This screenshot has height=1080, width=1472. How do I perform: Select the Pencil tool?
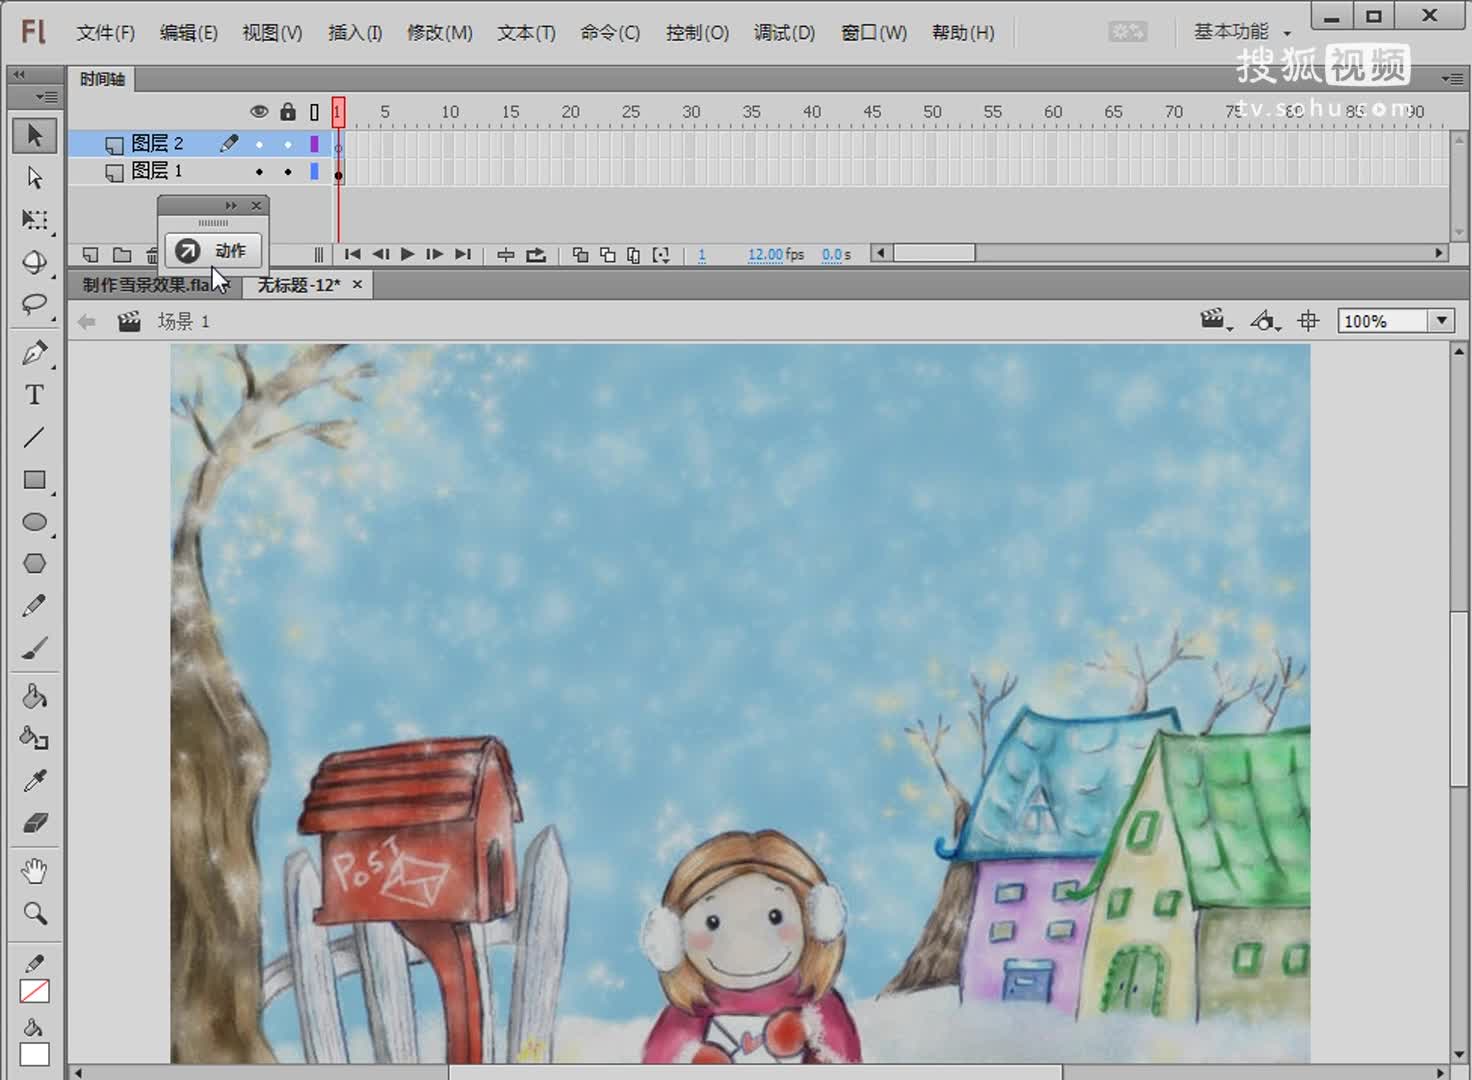(34, 605)
